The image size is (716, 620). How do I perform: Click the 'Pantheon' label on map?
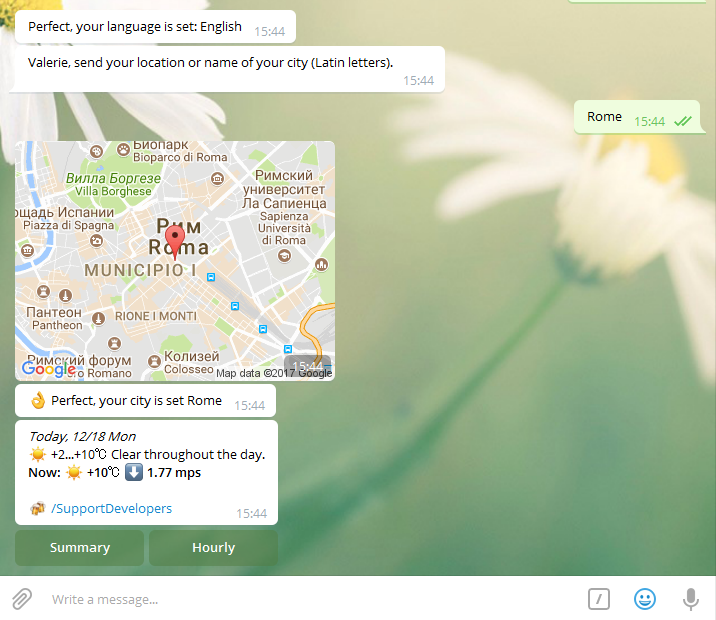pos(57,325)
